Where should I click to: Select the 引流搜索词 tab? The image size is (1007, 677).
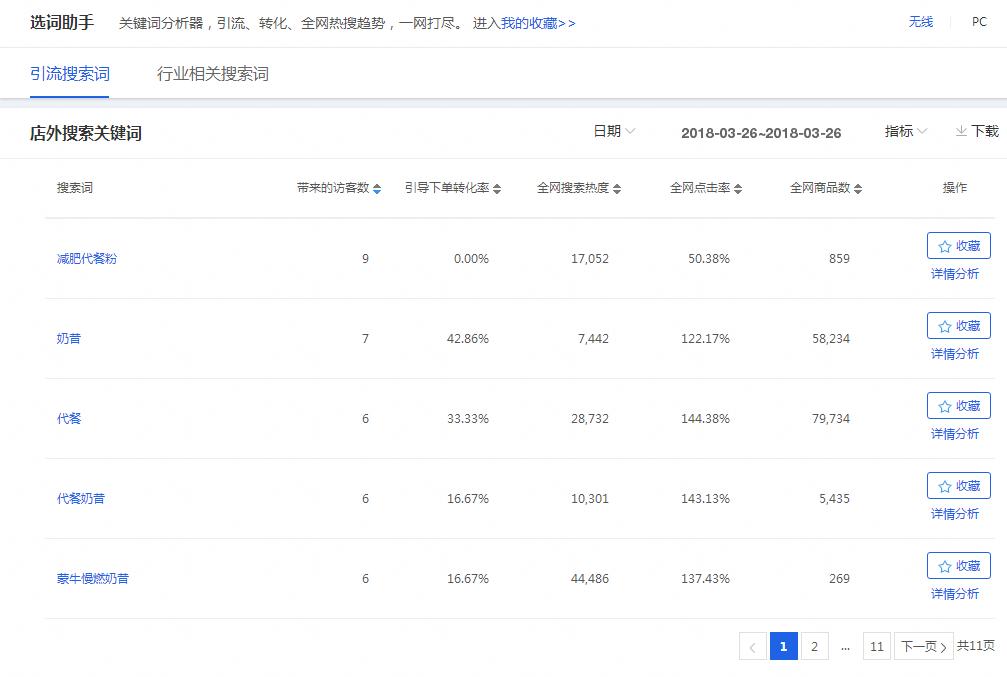coord(71,73)
